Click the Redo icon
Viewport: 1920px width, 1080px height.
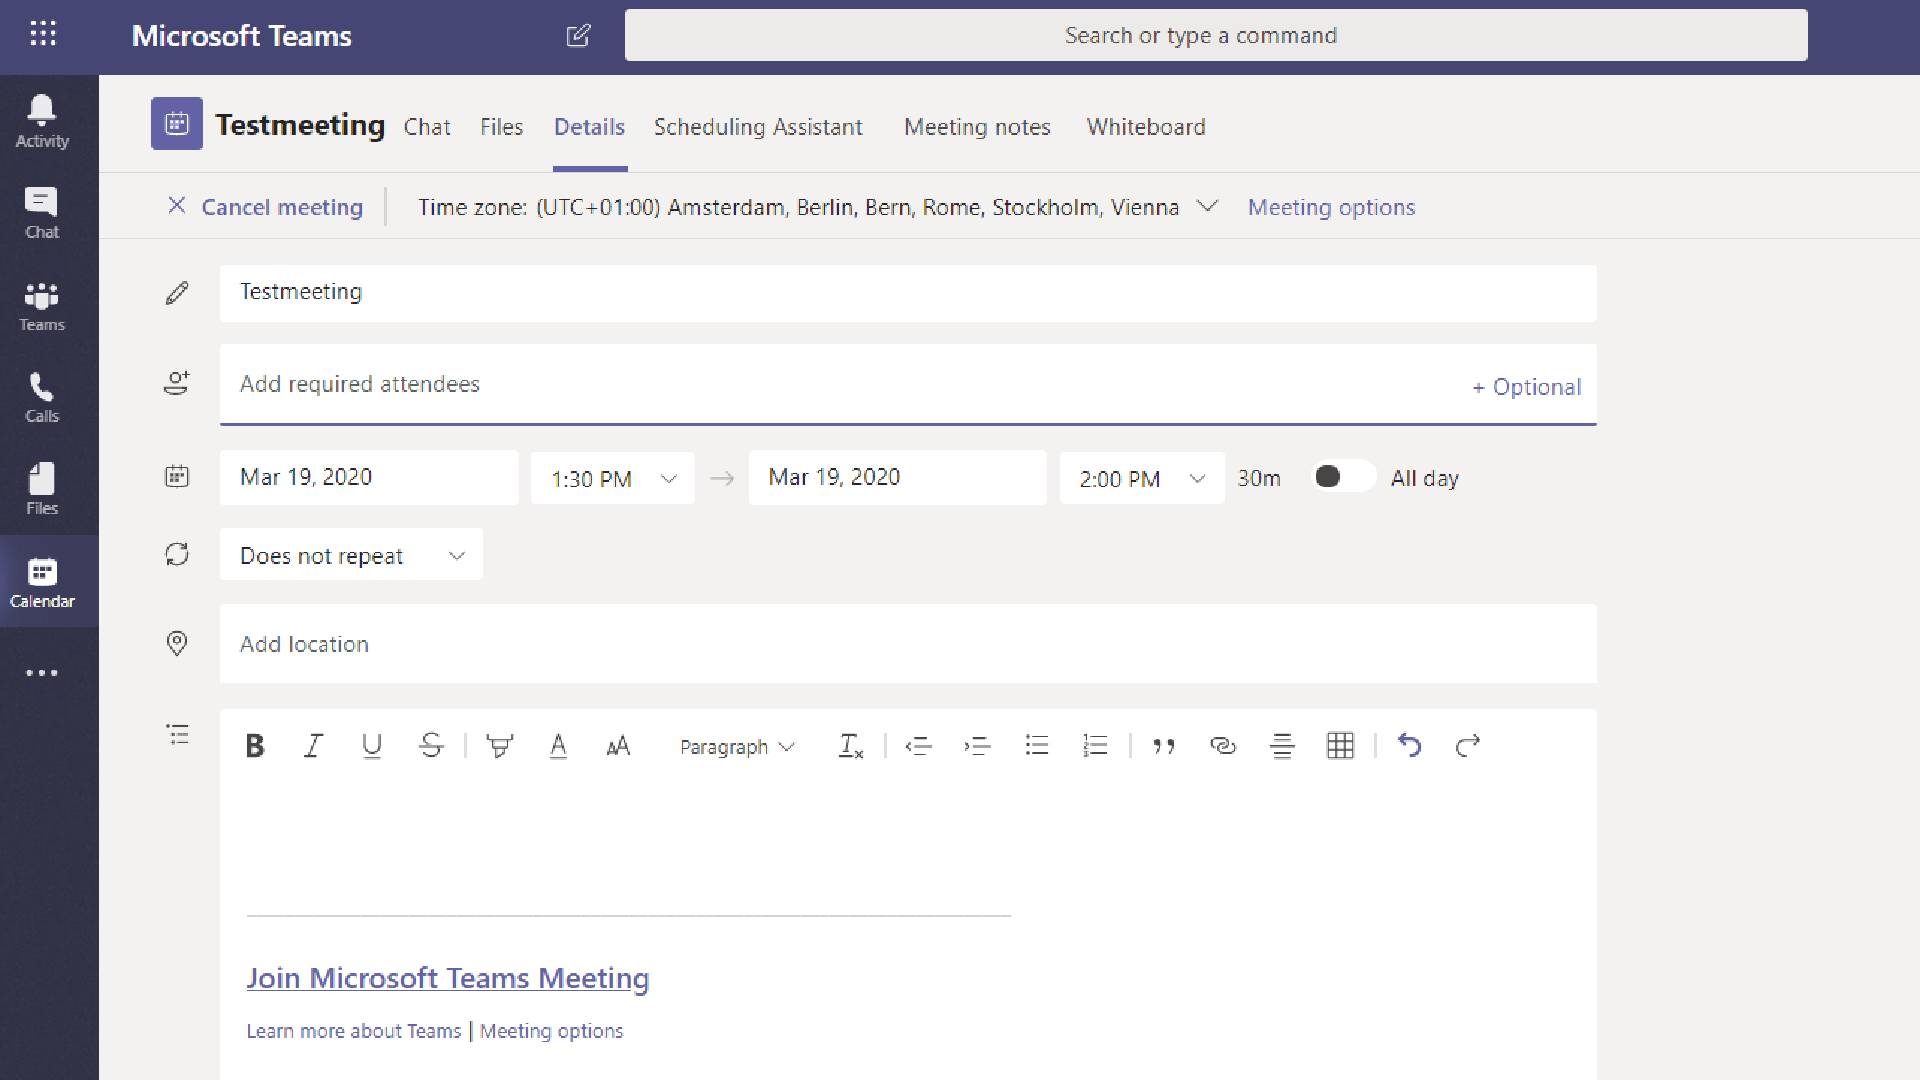coord(1468,745)
